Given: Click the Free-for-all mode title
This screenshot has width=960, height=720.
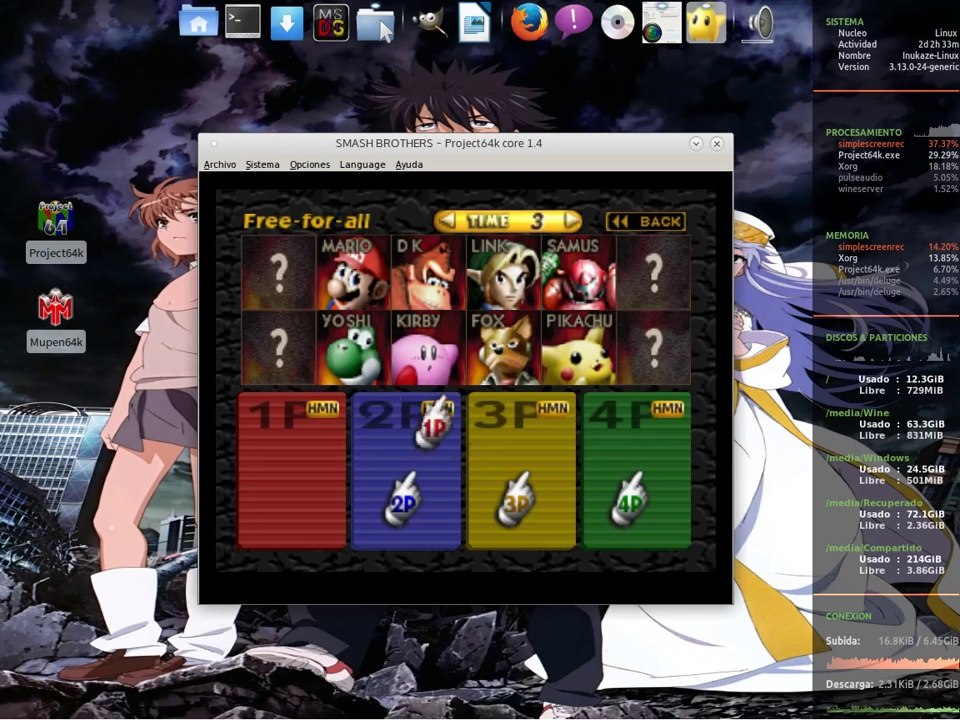Looking at the screenshot, I should (x=307, y=221).
